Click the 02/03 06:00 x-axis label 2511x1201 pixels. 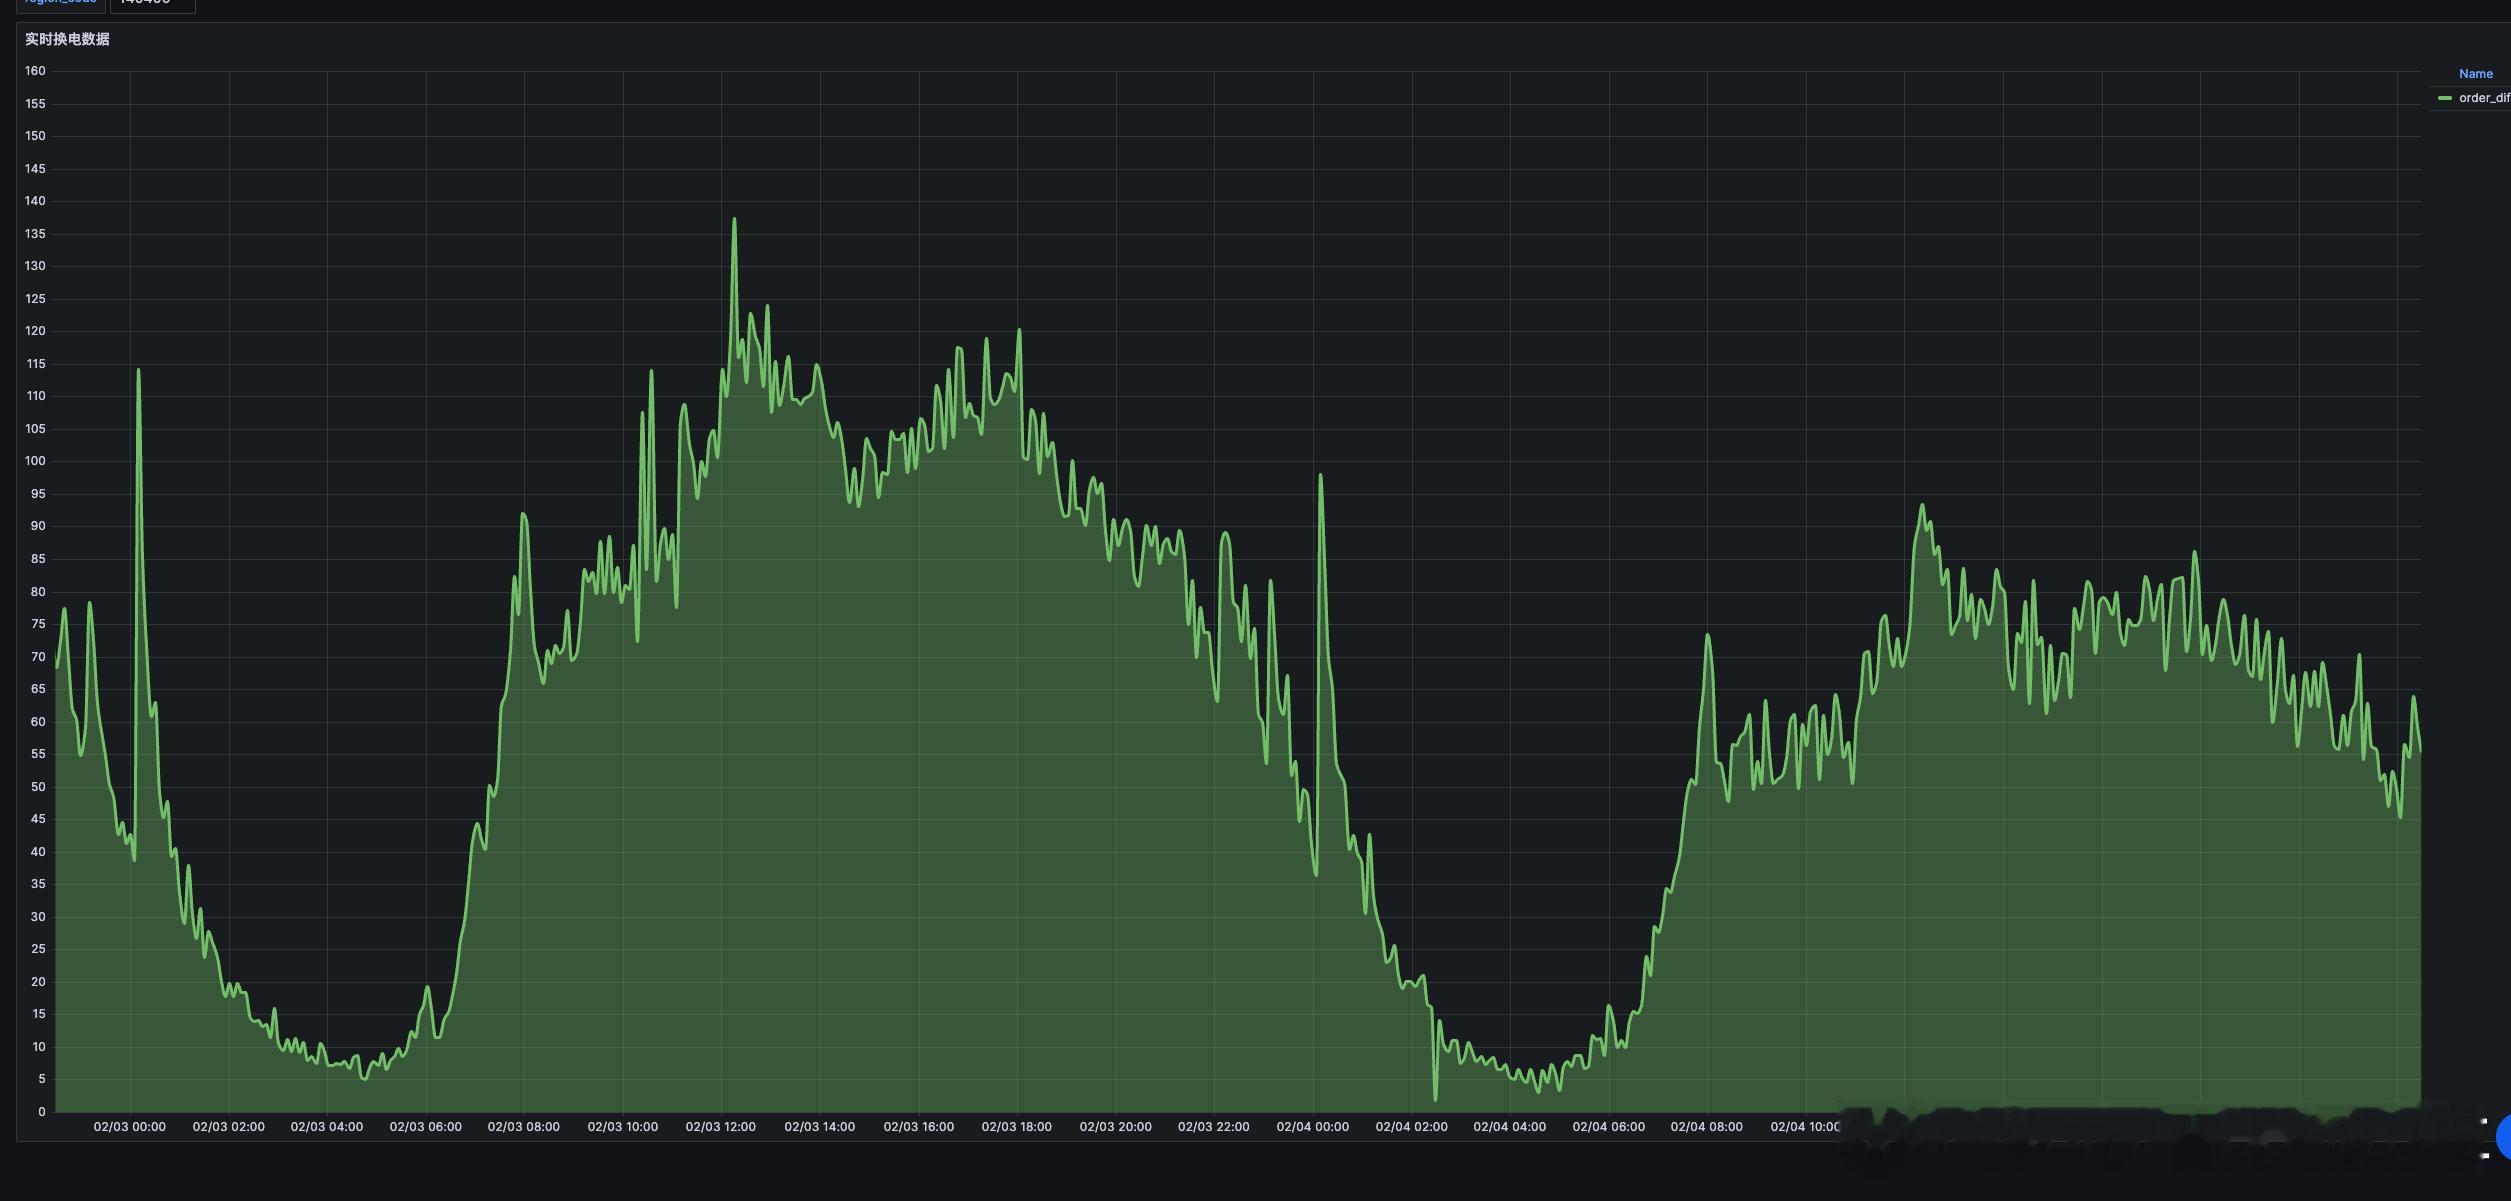click(x=425, y=1127)
